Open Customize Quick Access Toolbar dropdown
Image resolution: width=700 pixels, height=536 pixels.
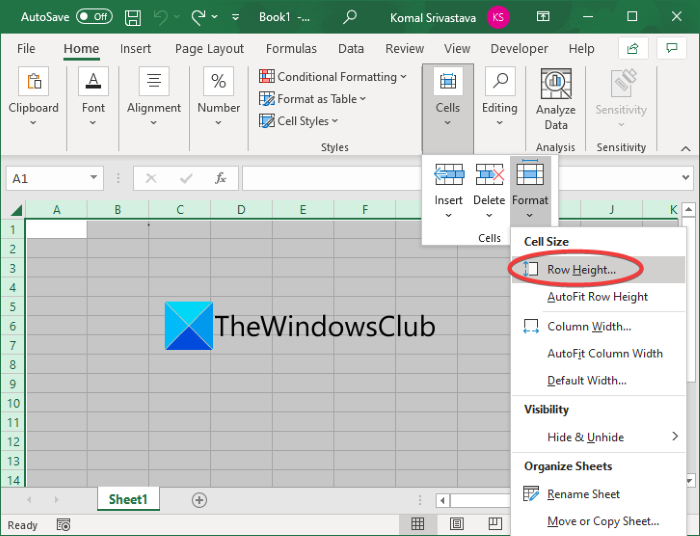point(235,17)
